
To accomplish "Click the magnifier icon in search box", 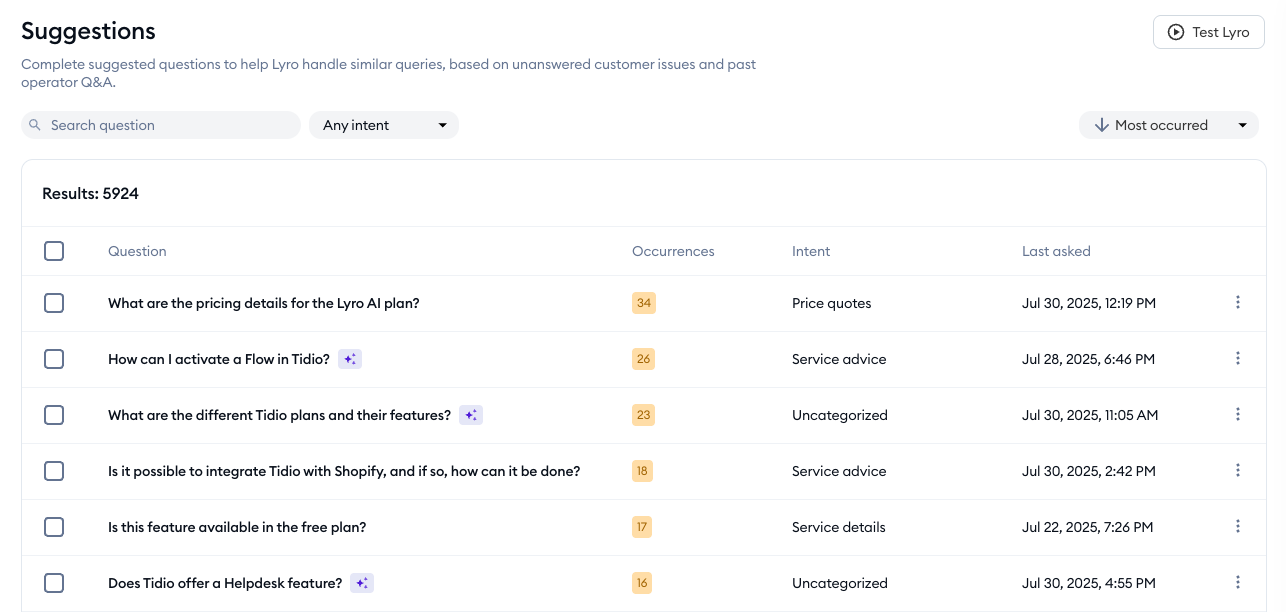I will [x=35, y=125].
